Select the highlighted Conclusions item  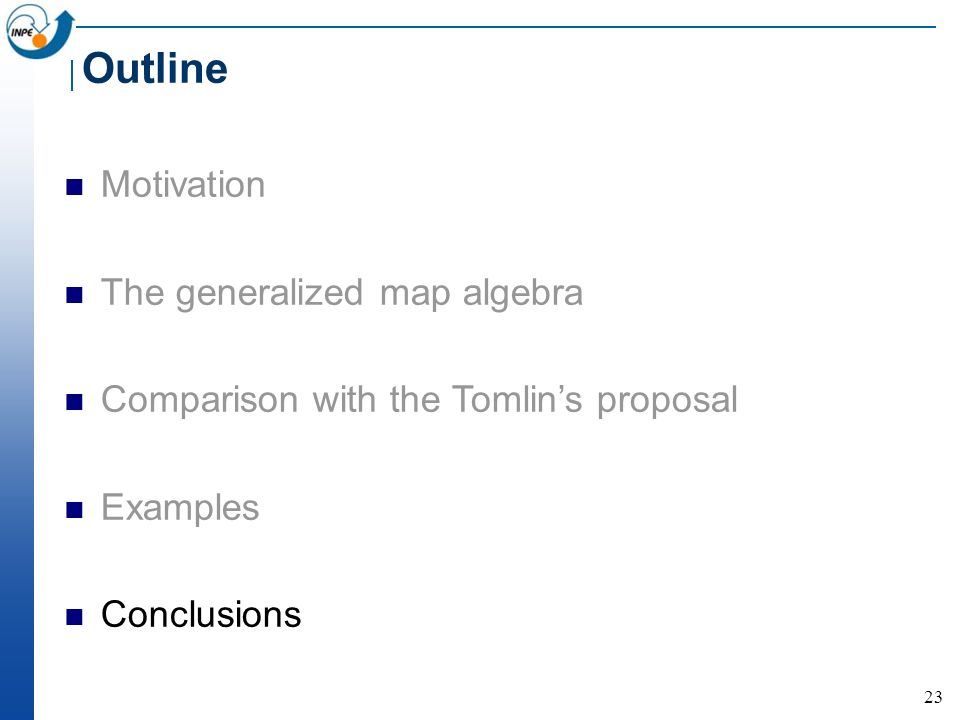coord(201,614)
